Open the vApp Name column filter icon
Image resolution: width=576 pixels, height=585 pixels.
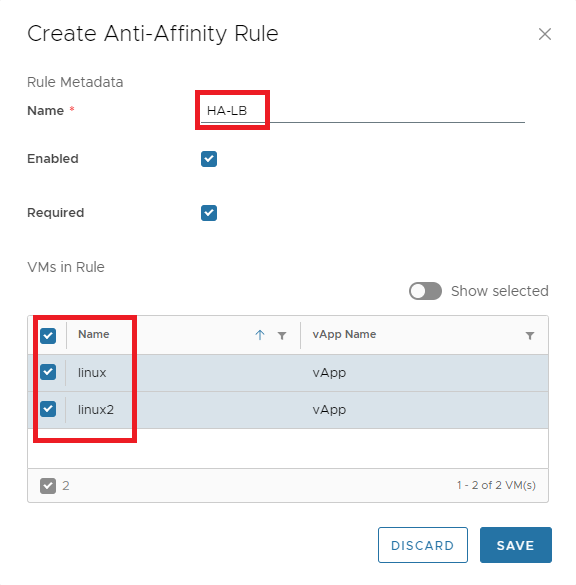530,336
